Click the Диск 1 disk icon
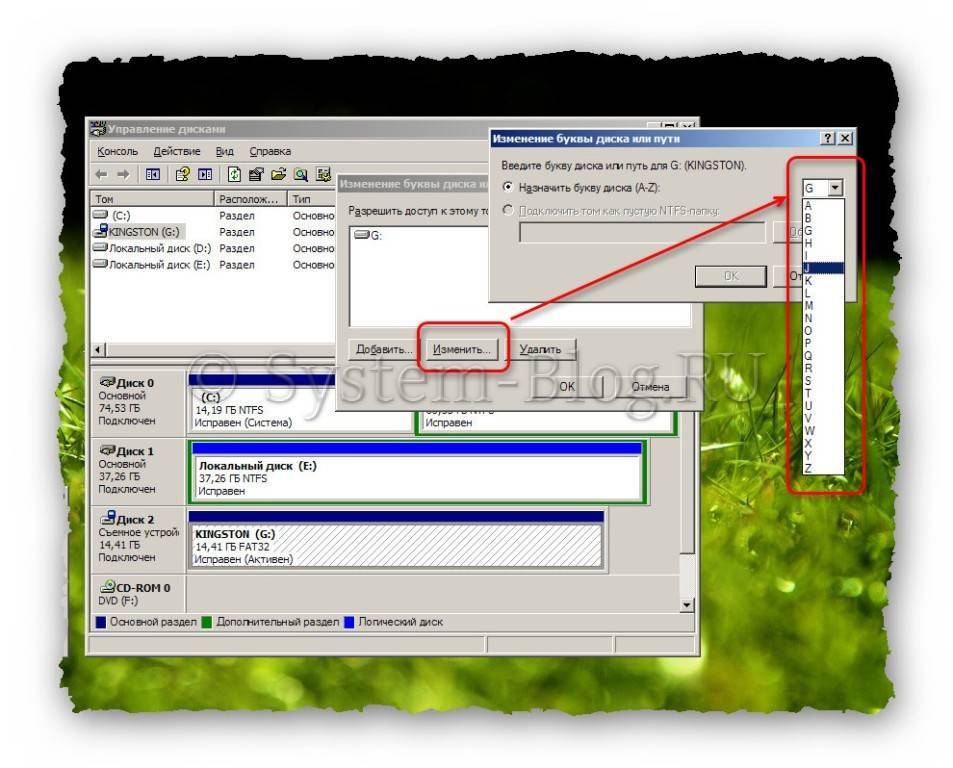Image resolution: width=953 pixels, height=768 pixels. (x=108, y=450)
